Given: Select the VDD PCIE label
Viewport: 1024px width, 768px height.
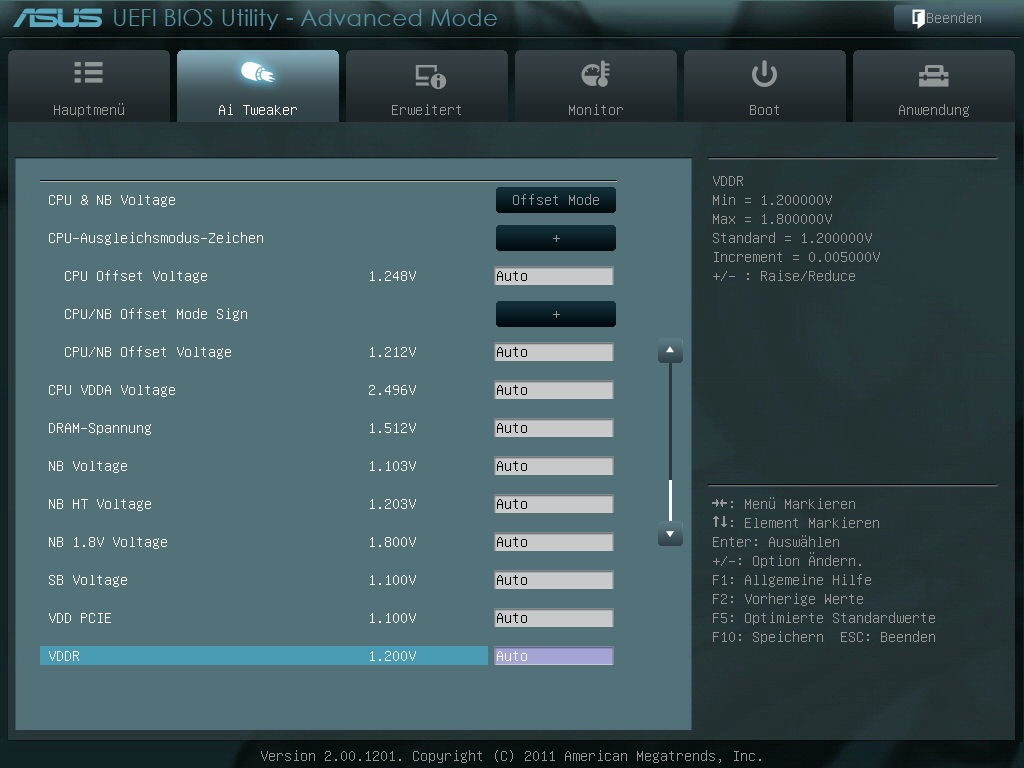Looking at the screenshot, I should click(80, 617).
